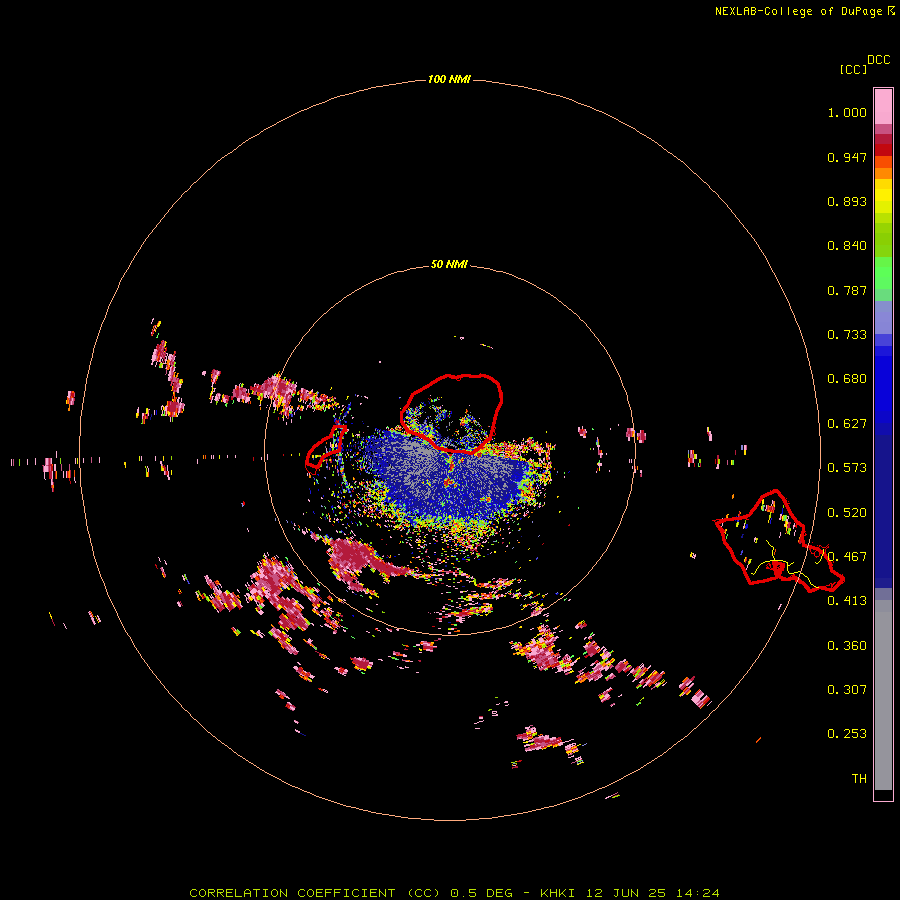Click the 50 NMI range ring label
The image size is (900, 900).
[449, 264]
